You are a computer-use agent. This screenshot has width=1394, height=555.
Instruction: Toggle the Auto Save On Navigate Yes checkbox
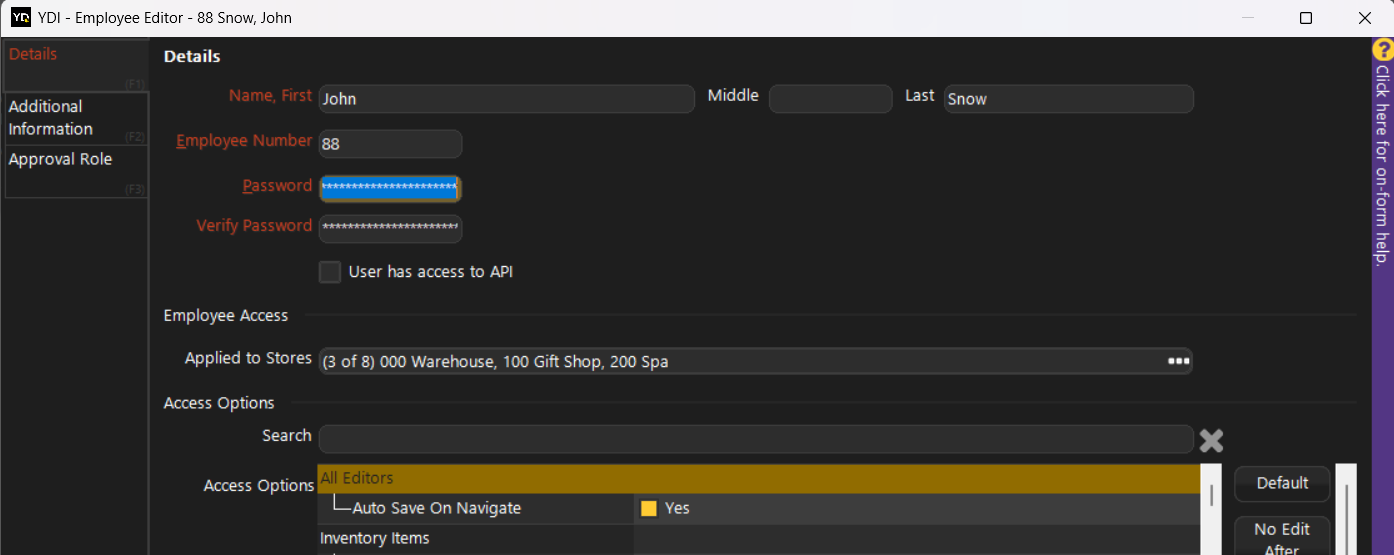(649, 508)
